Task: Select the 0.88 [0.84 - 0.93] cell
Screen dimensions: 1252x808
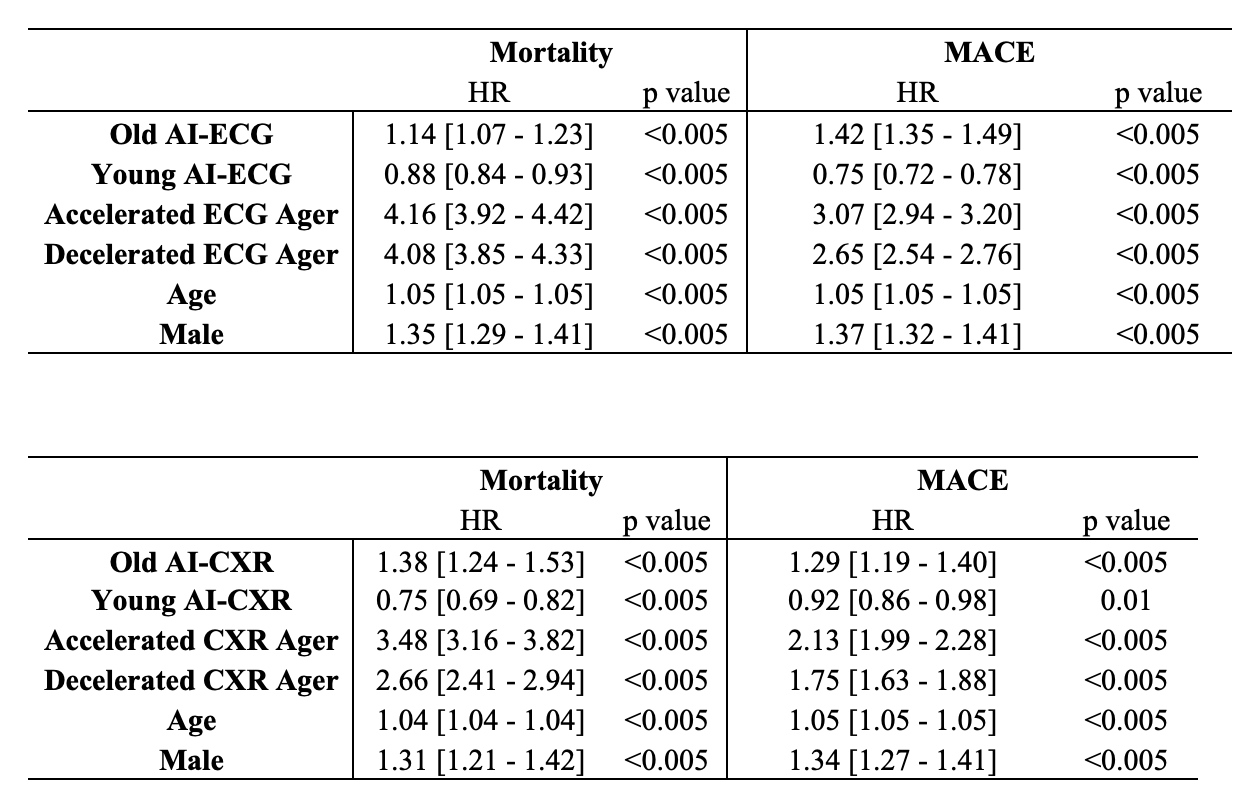Action: [489, 174]
